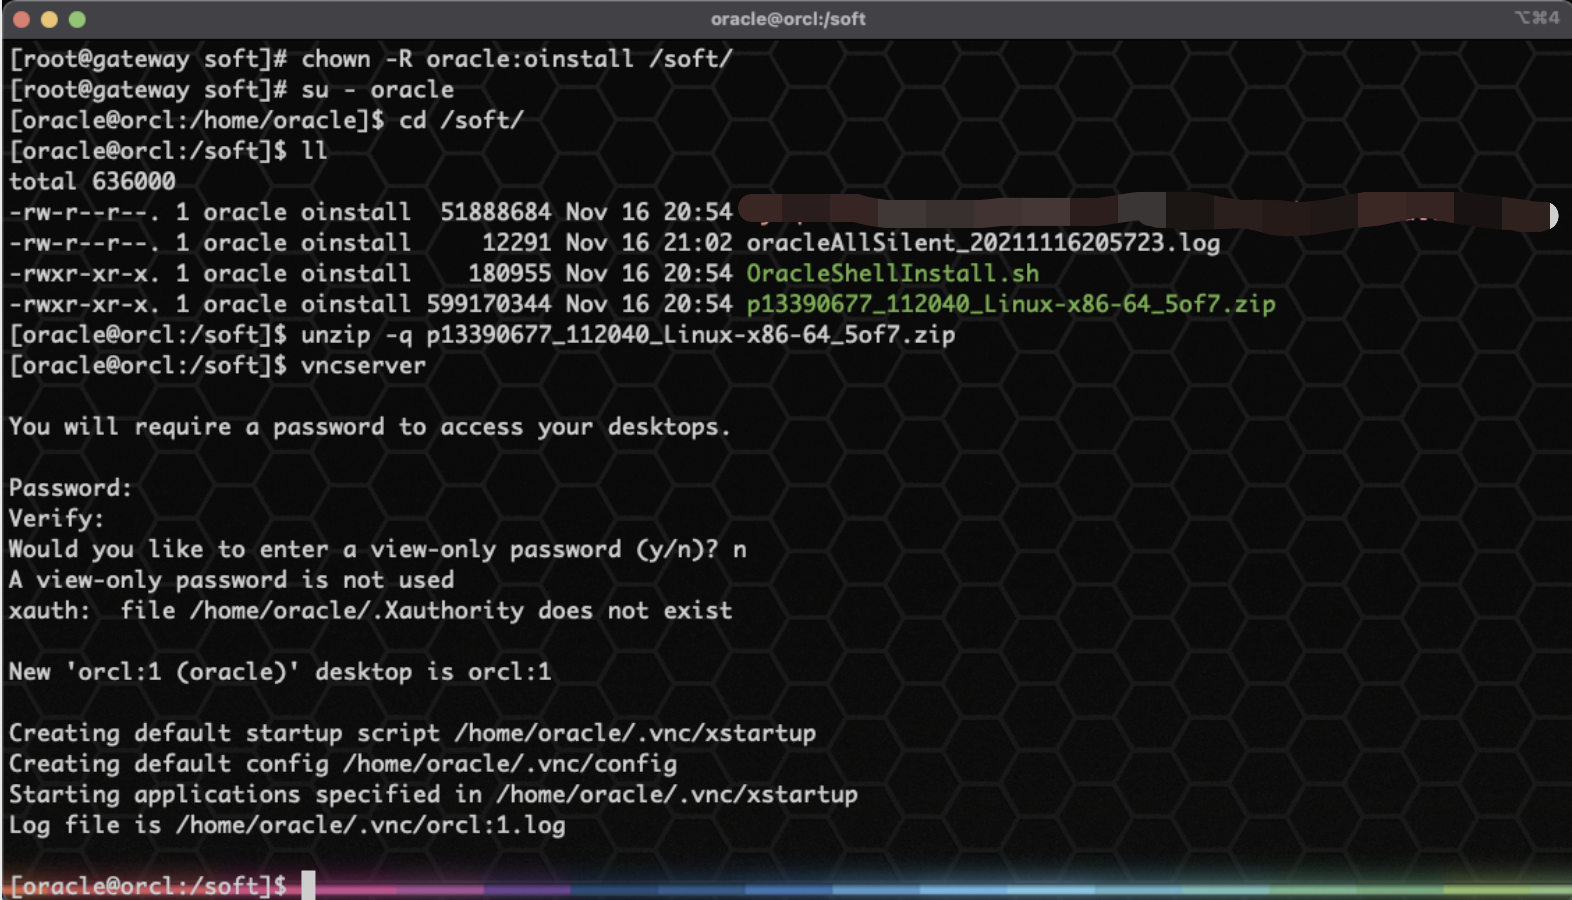
Task: Click the 'vncserver' command text
Action: [x=363, y=366]
